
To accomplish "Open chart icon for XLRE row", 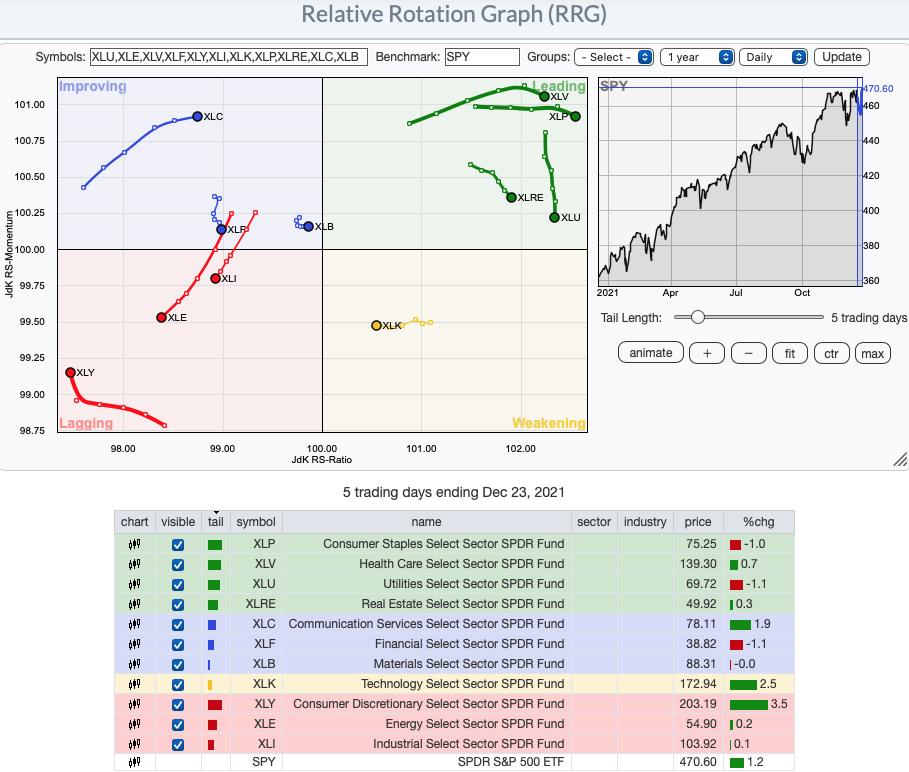I will tap(134, 604).
